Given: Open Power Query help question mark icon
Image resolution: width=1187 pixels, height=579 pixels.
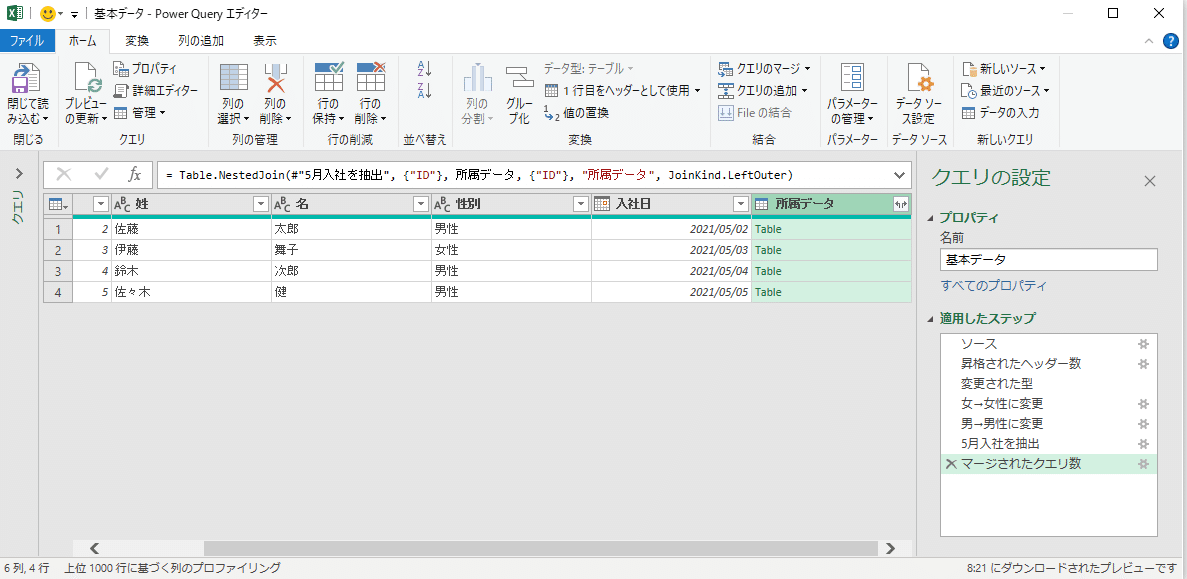Looking at the screenshot, I should click(x=1170, y=41).
